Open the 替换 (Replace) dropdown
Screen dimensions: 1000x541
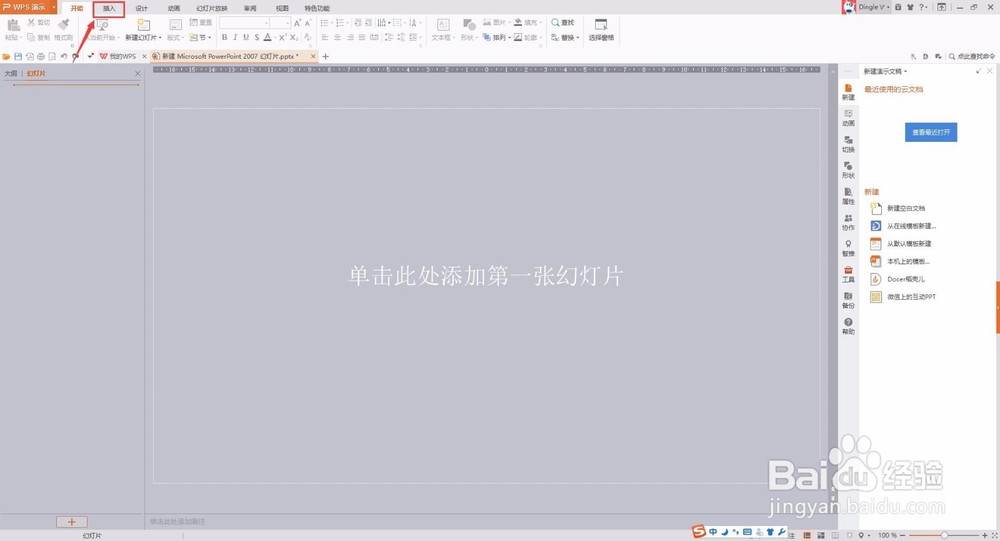coord(566,38)
